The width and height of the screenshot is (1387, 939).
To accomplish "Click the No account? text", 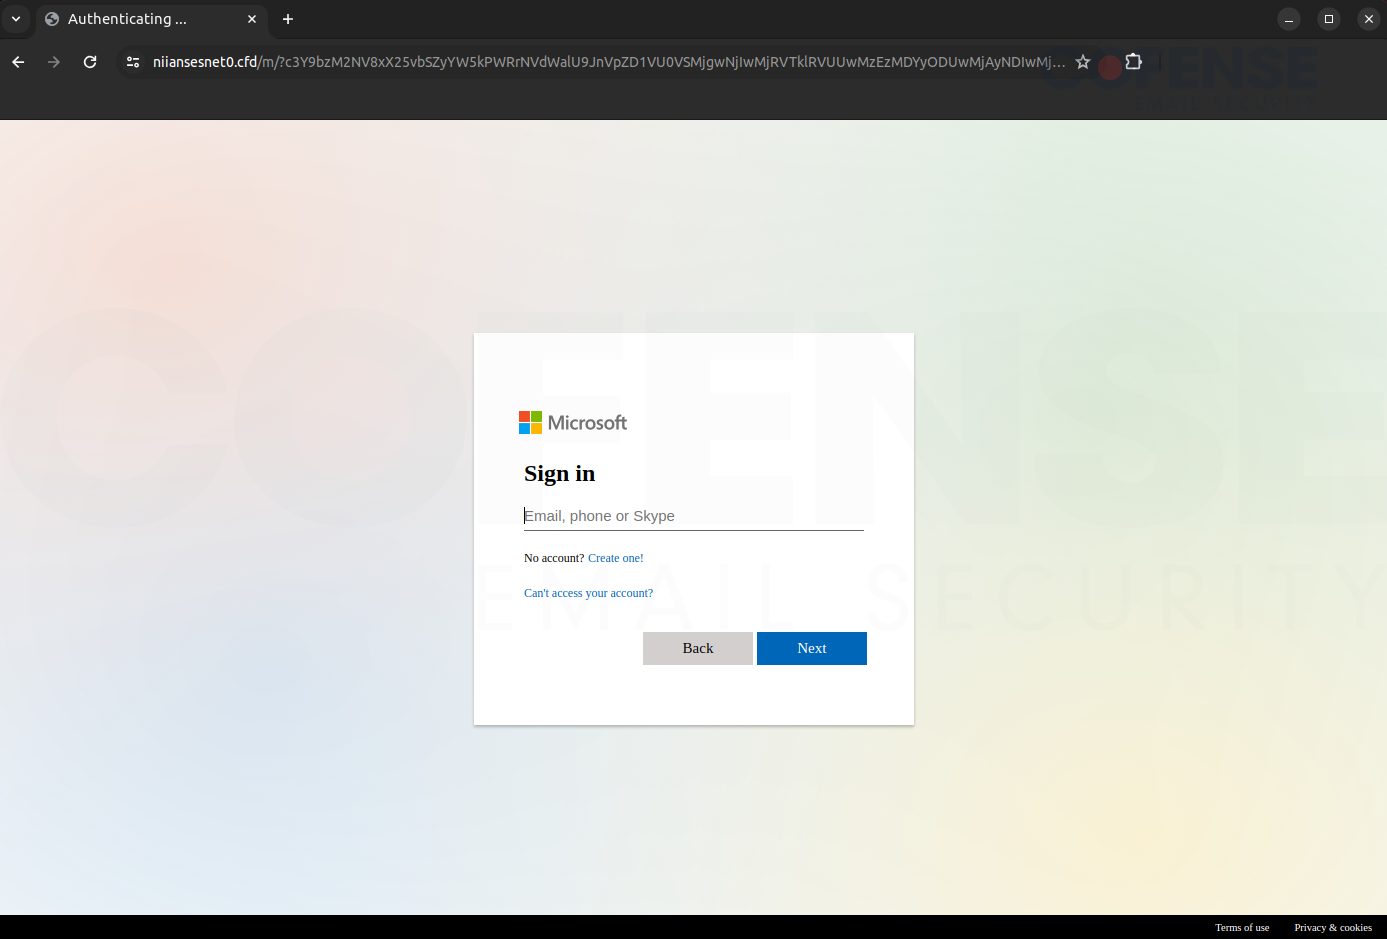I will tap(554, 558).
